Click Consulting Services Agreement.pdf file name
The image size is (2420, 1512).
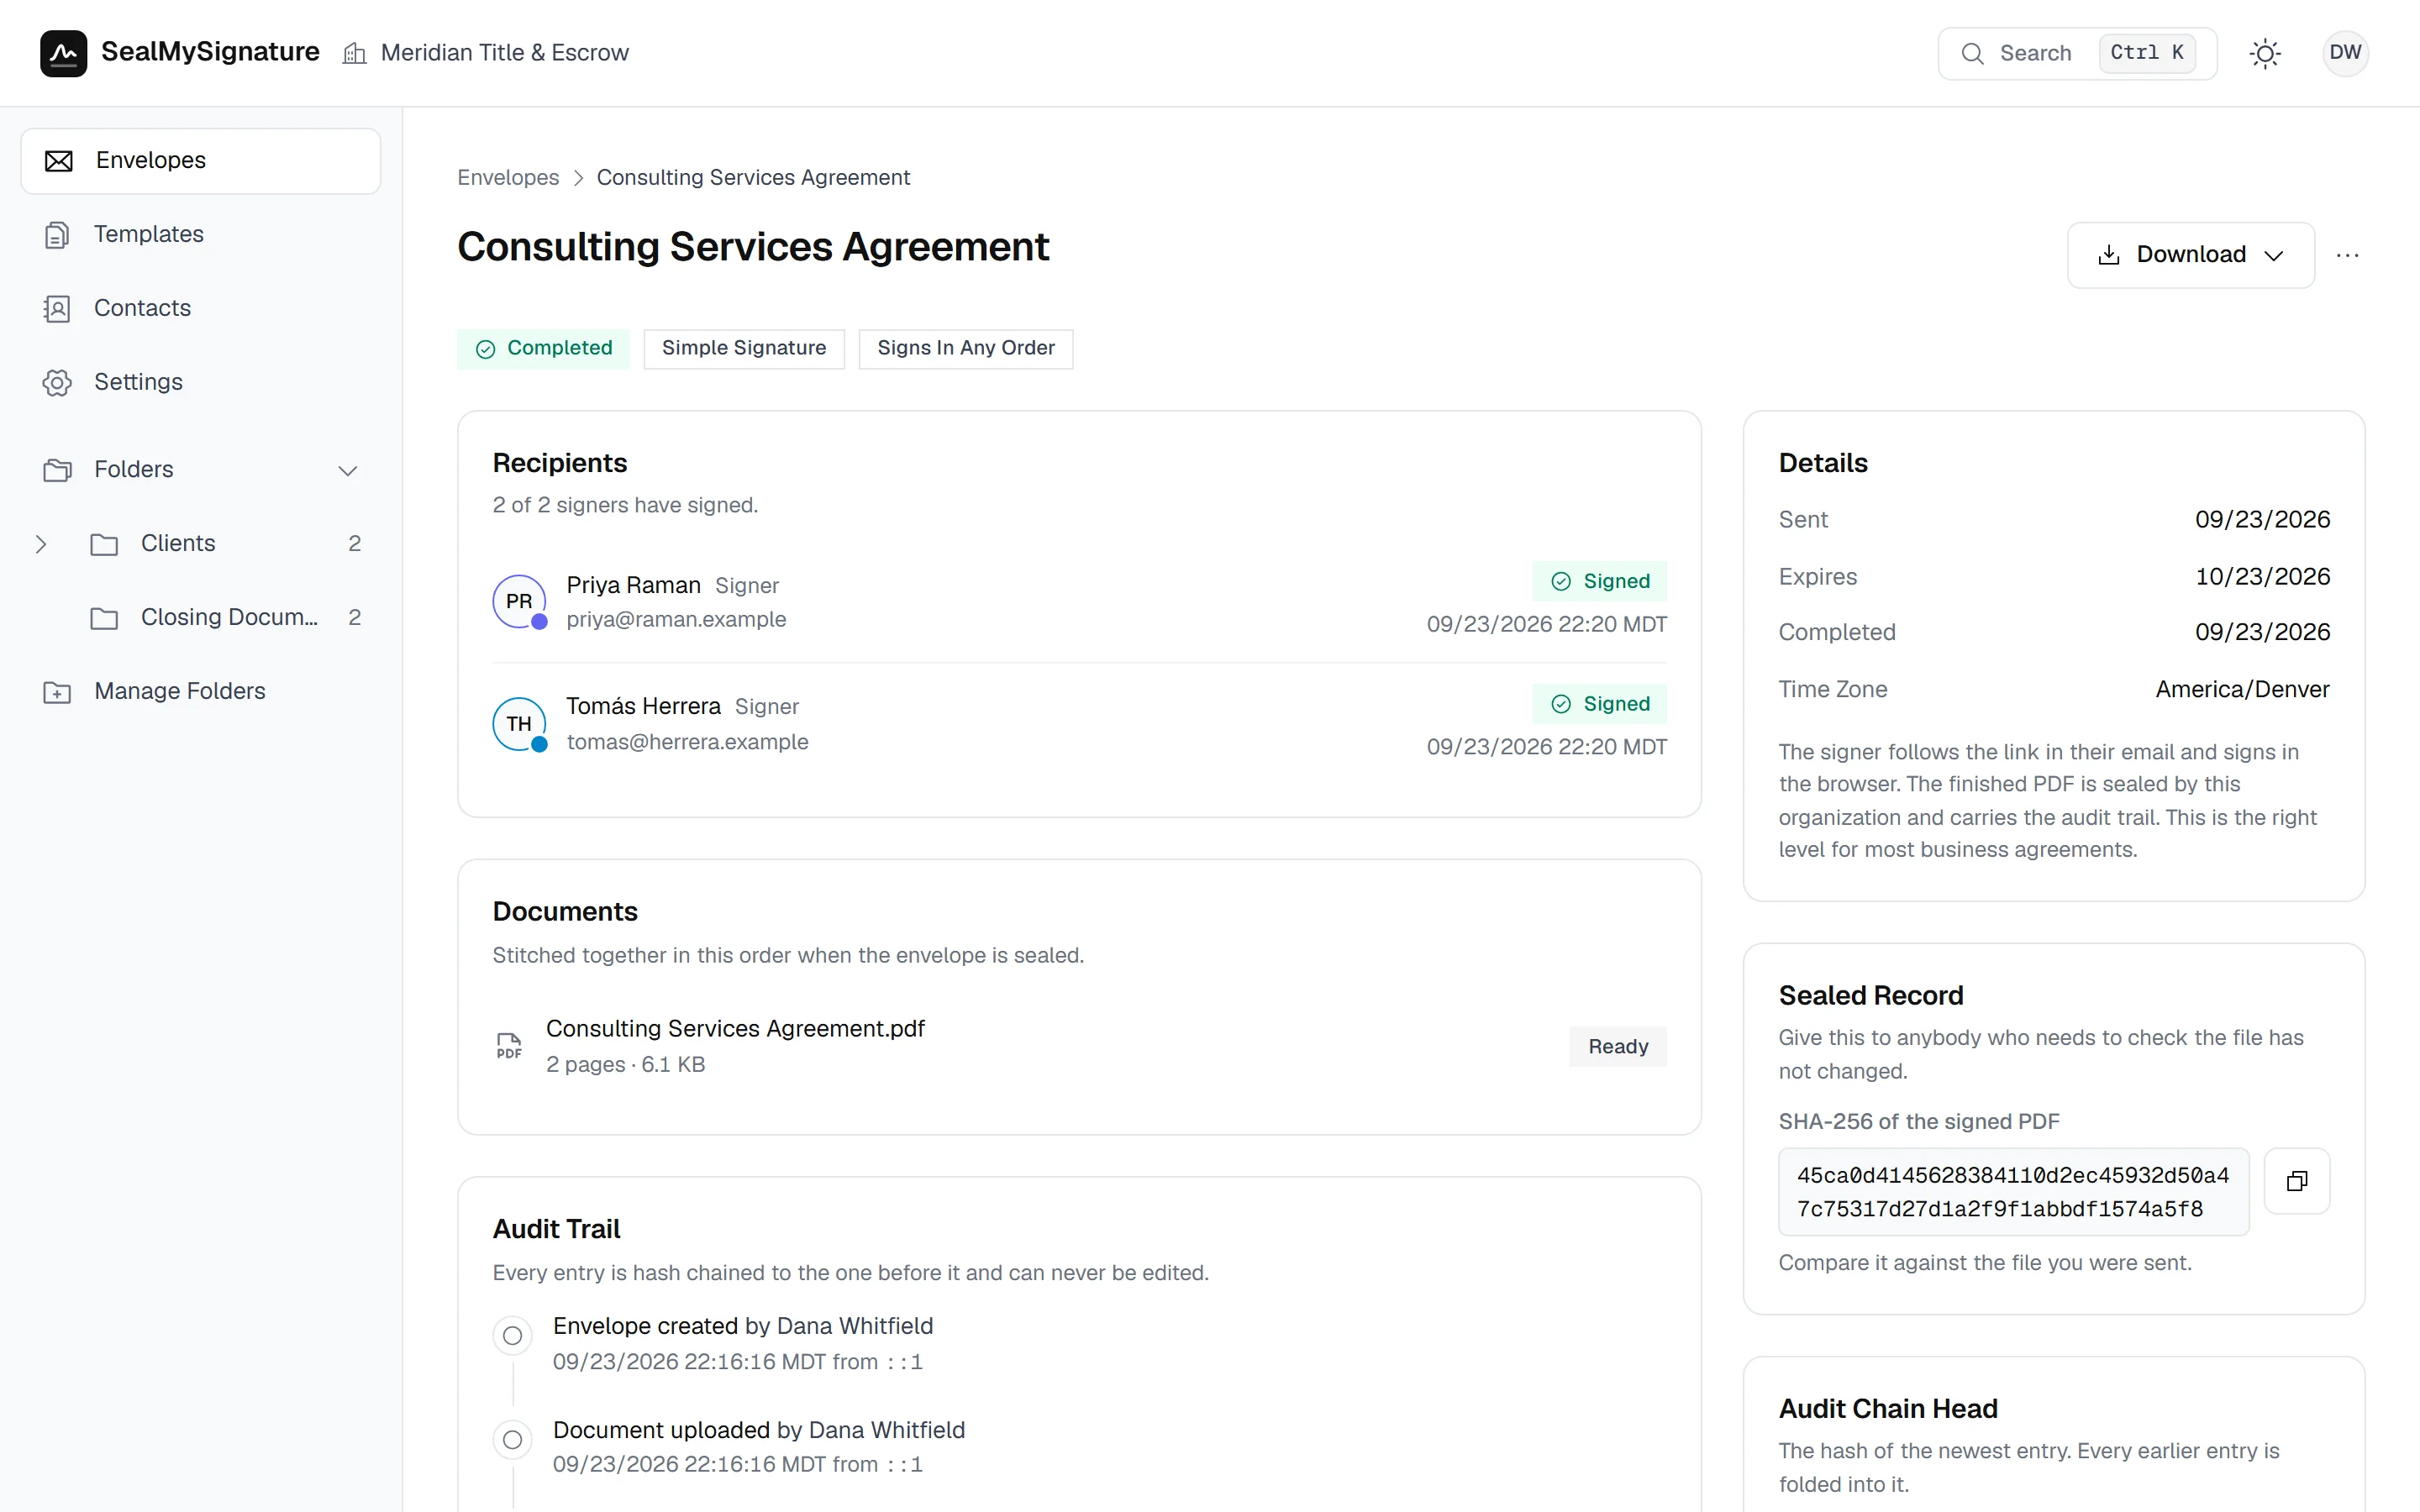735,1028
